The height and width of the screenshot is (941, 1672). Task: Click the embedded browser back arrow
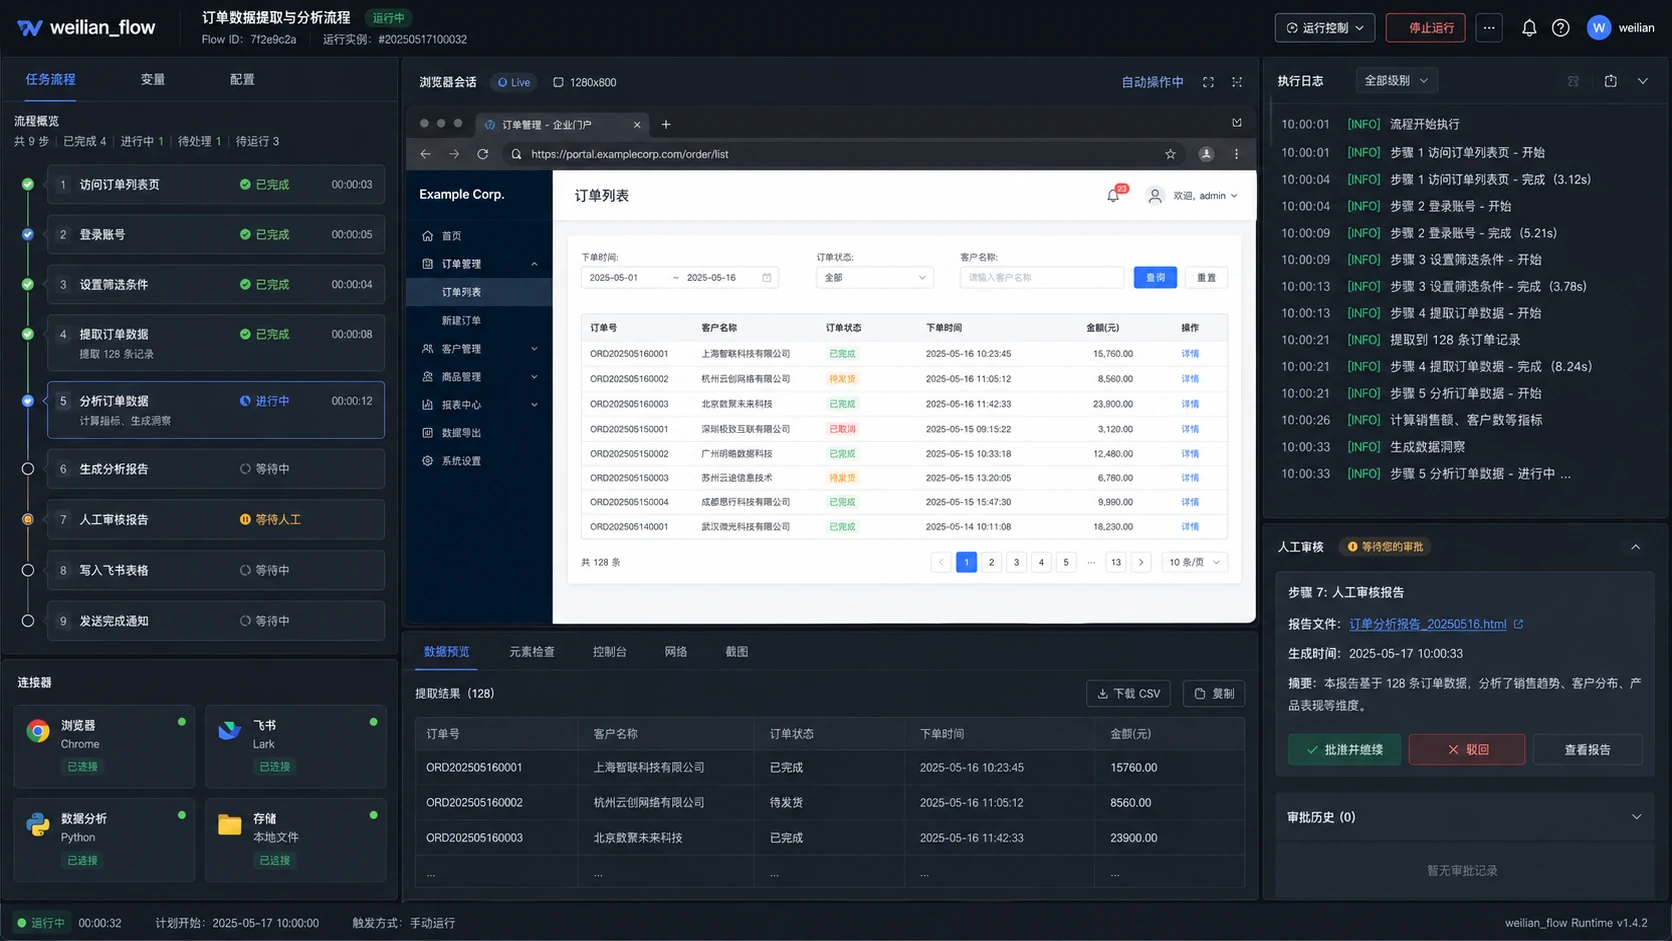click(426, 154)
